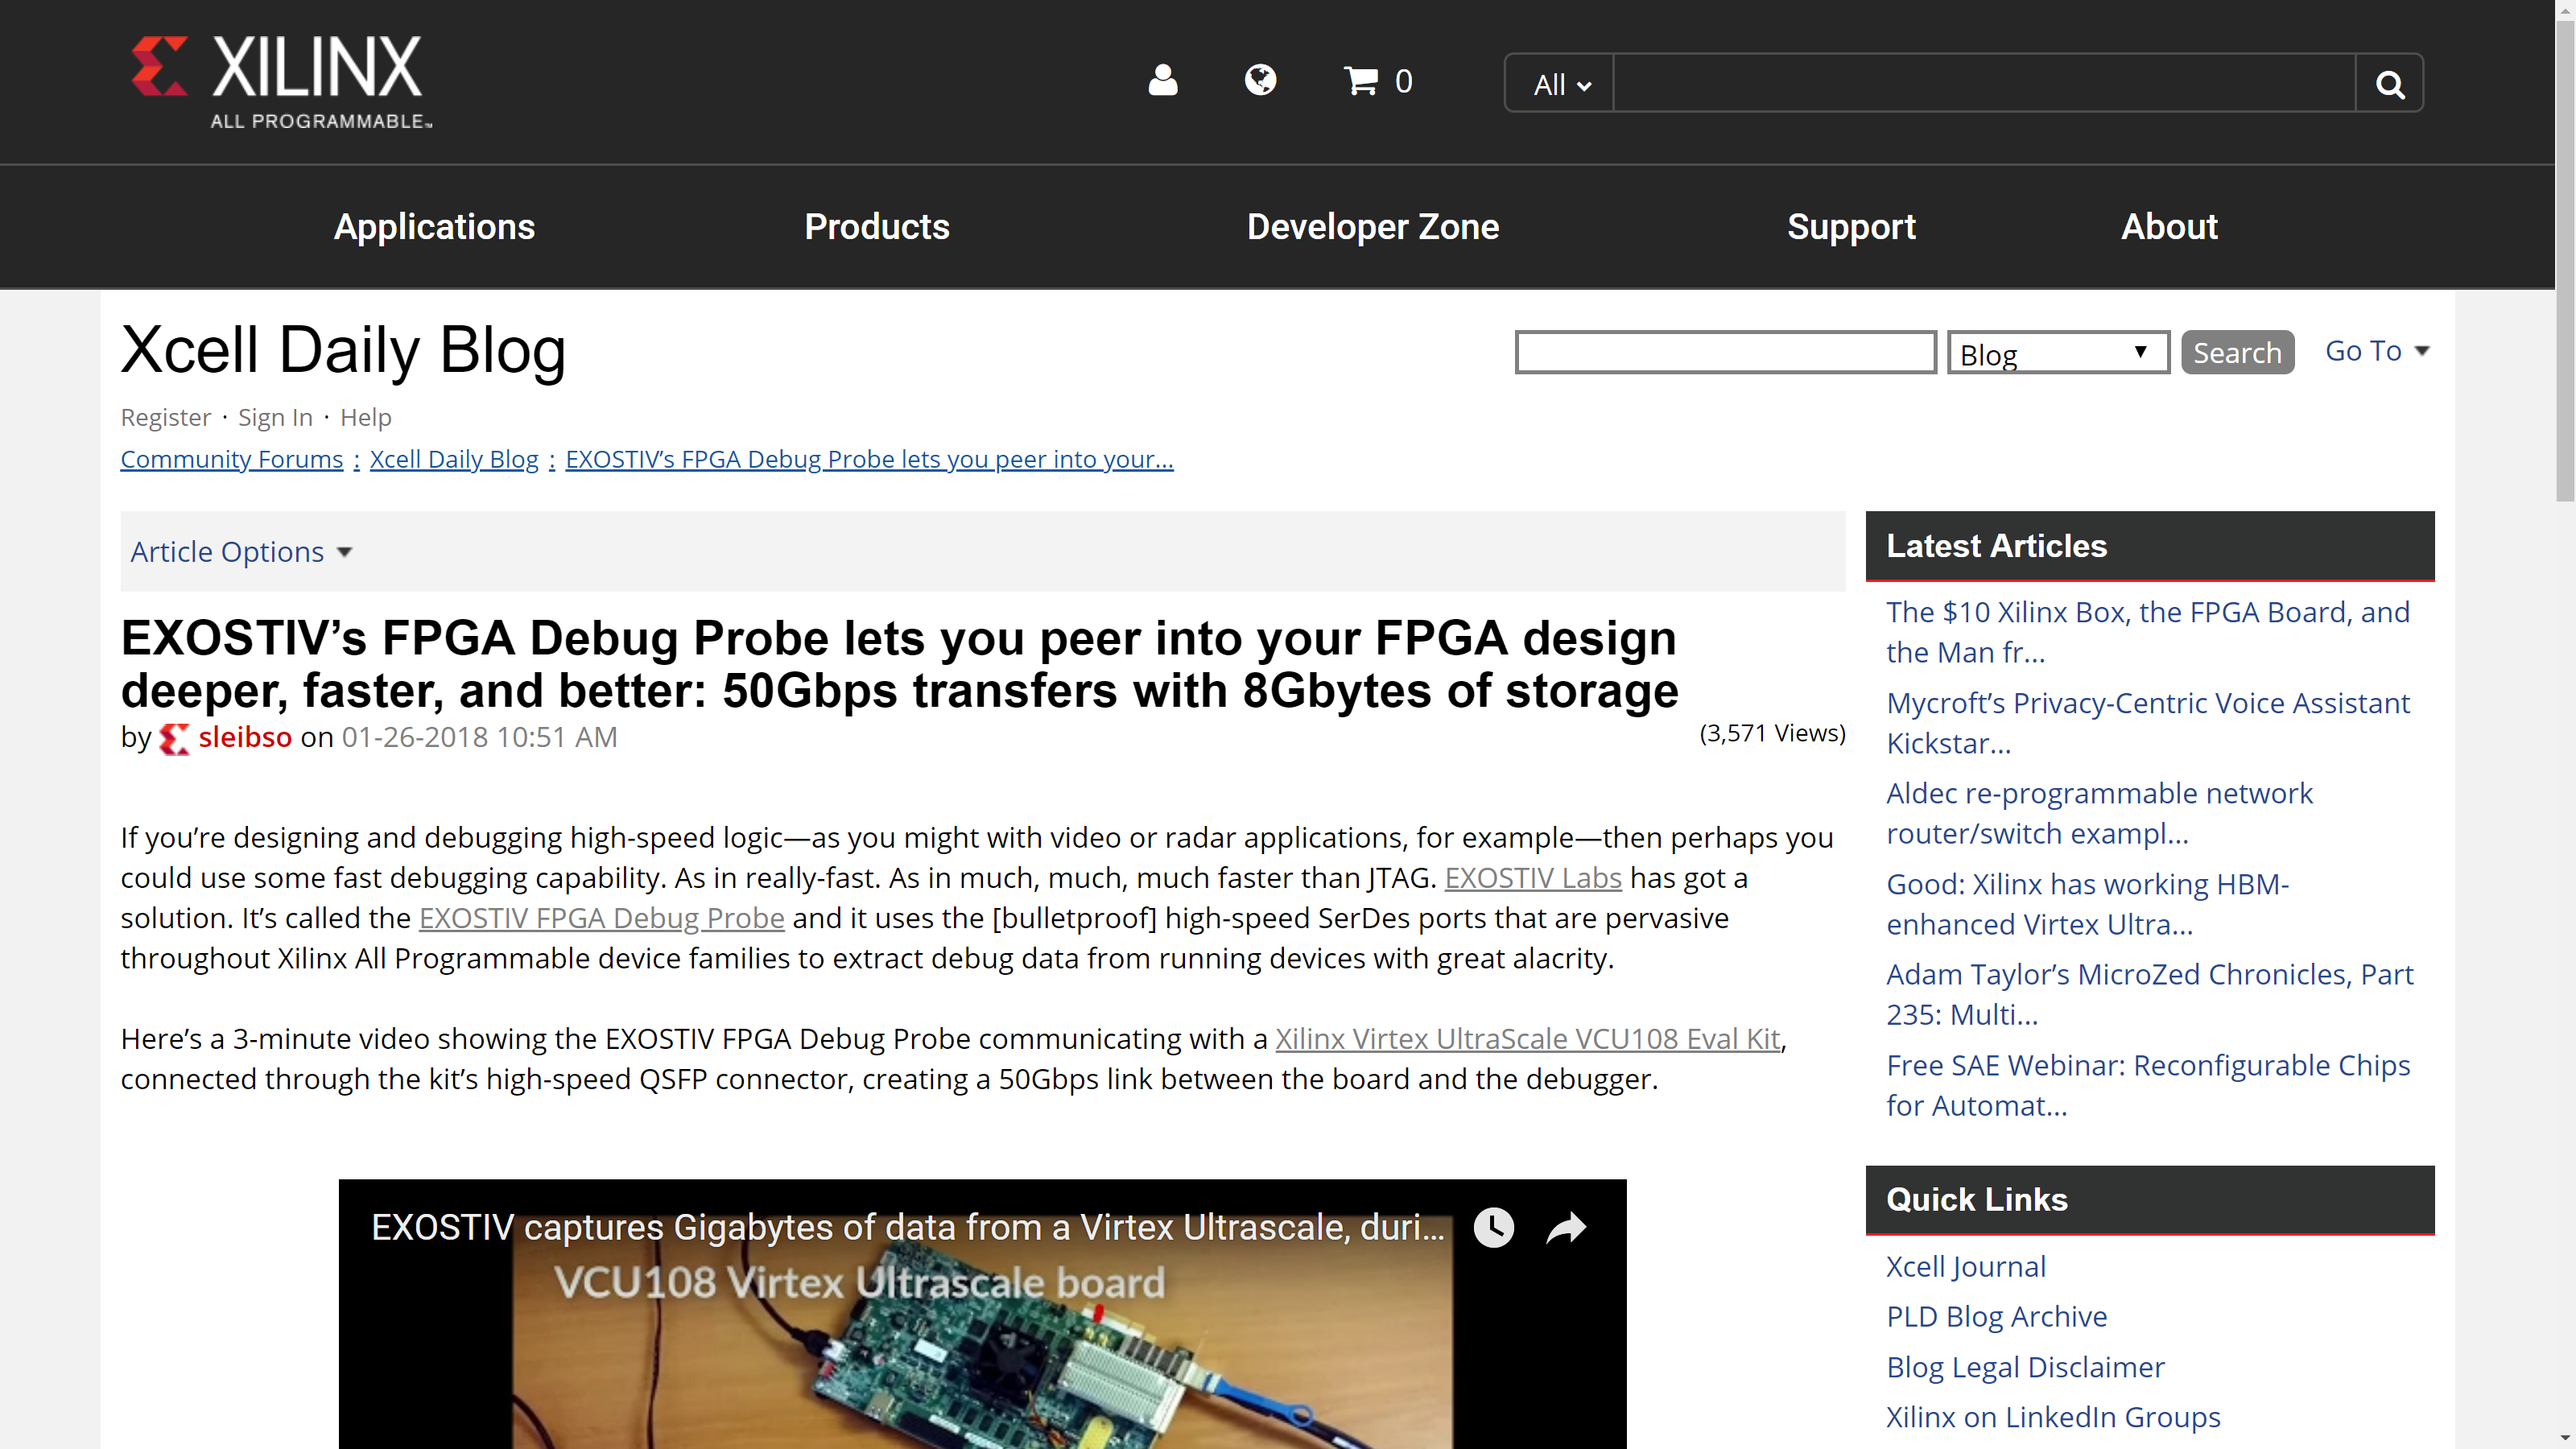Click the Sign In link
This screenshot has height=1449, width=2576.
(275, 417)
